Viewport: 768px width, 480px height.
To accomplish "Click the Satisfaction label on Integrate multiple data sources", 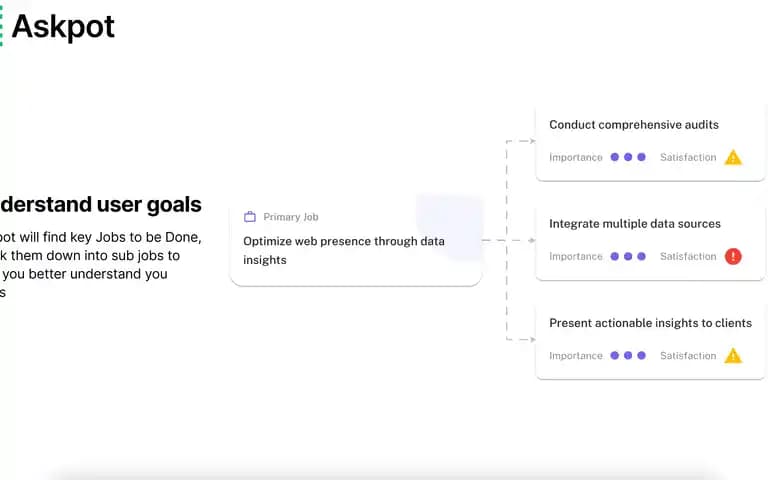I will point(688,256).
